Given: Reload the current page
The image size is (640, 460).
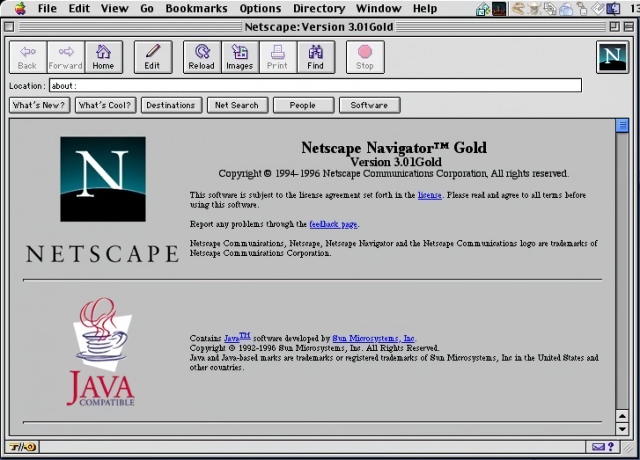Looking at the screenshot, I should (x=201, y=57).
